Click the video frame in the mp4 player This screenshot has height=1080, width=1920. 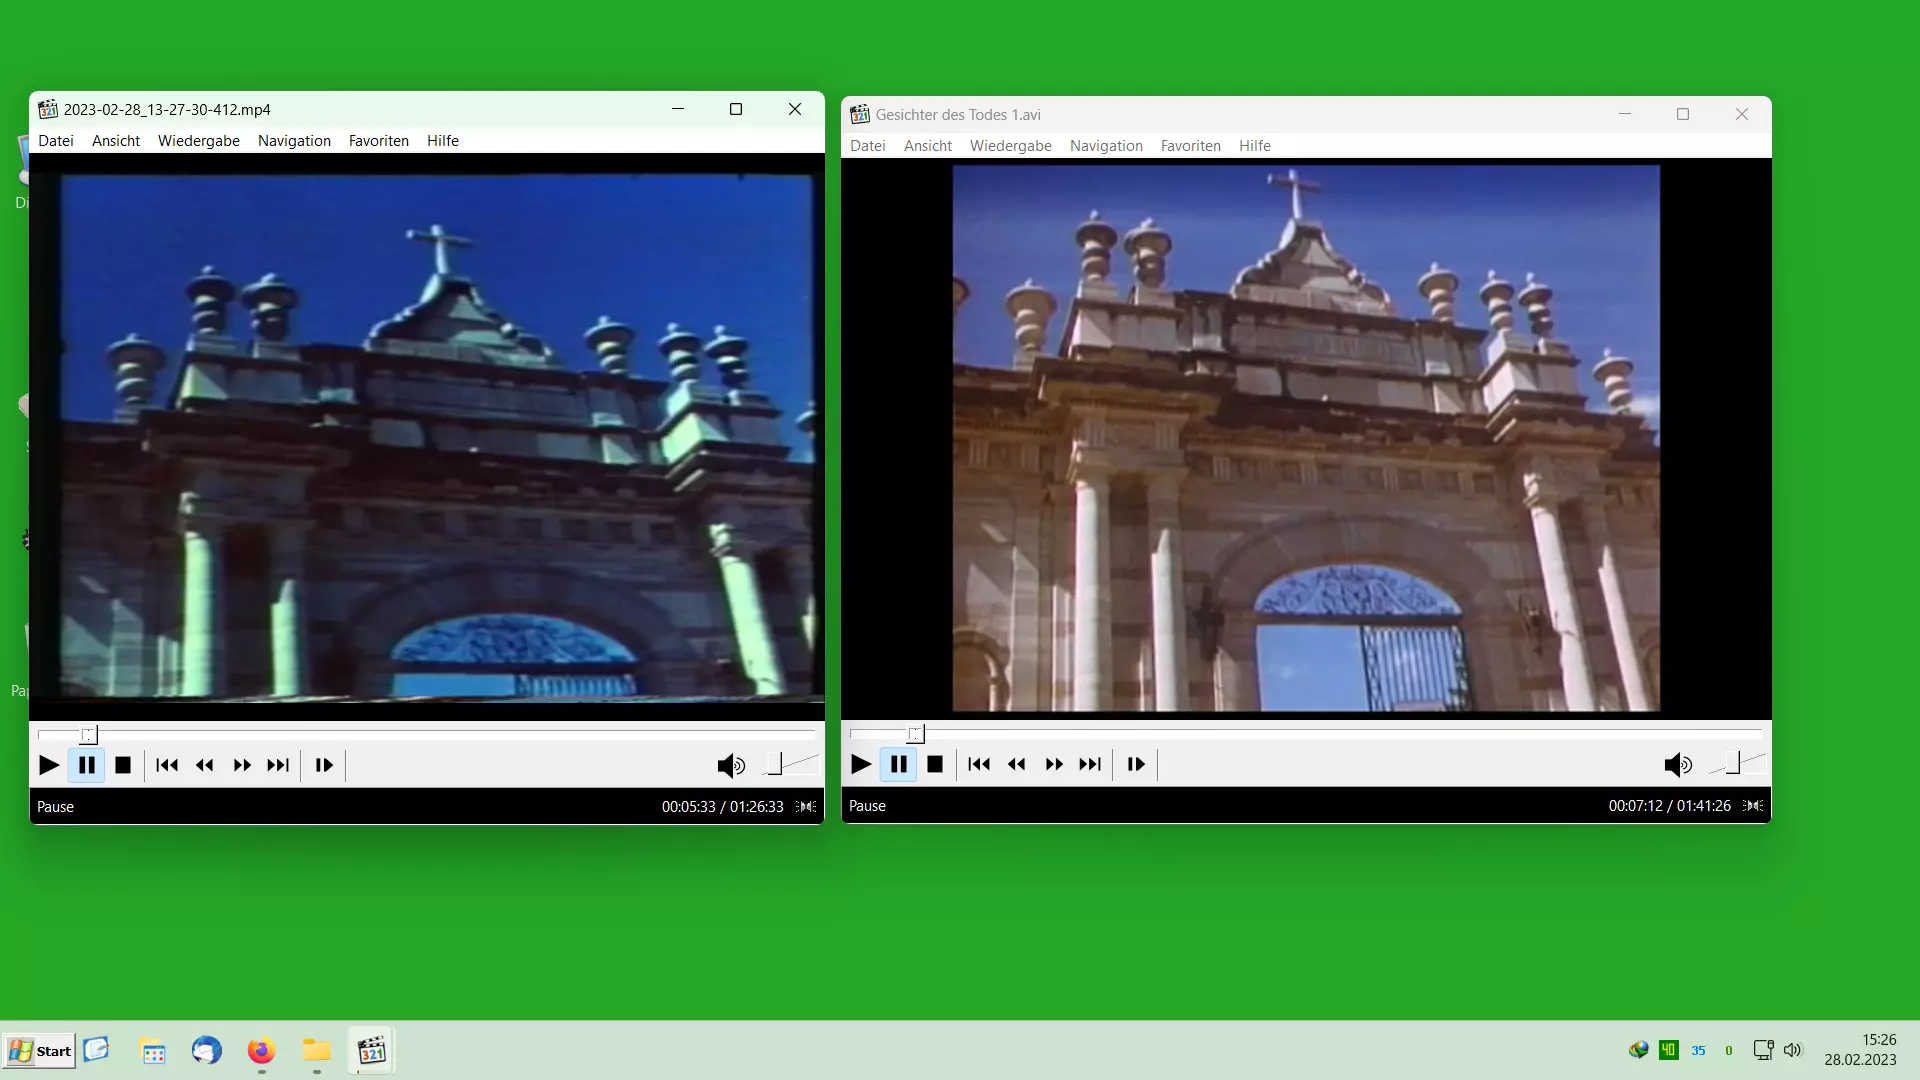[427, 436]
